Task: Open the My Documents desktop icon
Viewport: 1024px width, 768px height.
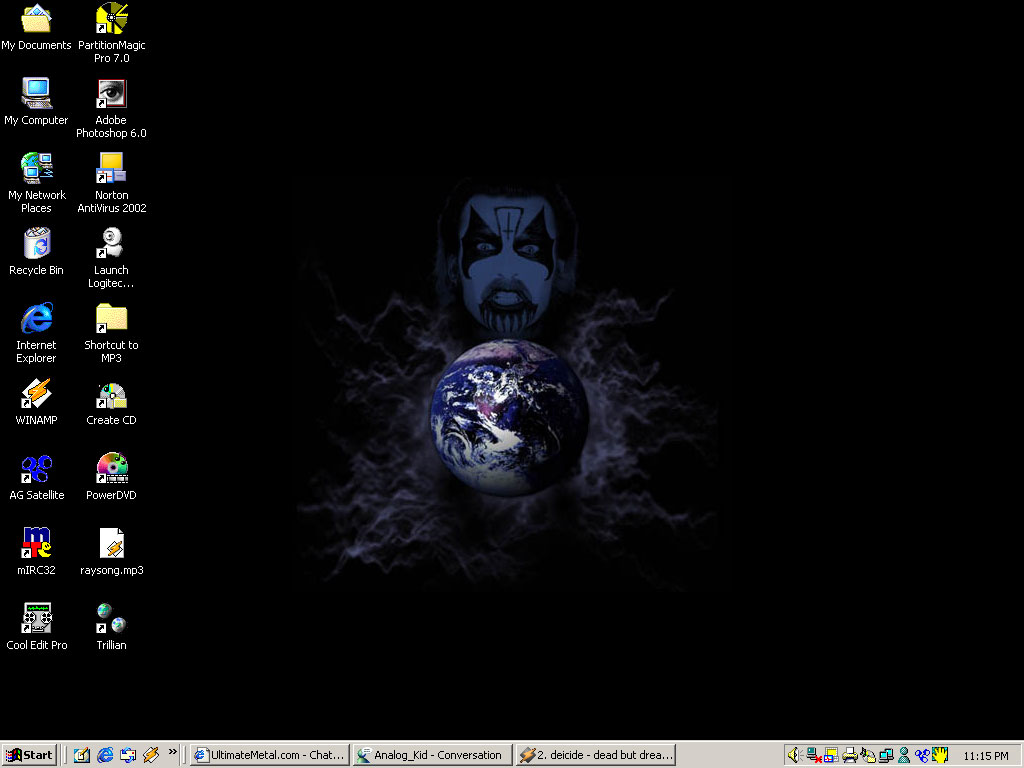Action: (36, 27)
